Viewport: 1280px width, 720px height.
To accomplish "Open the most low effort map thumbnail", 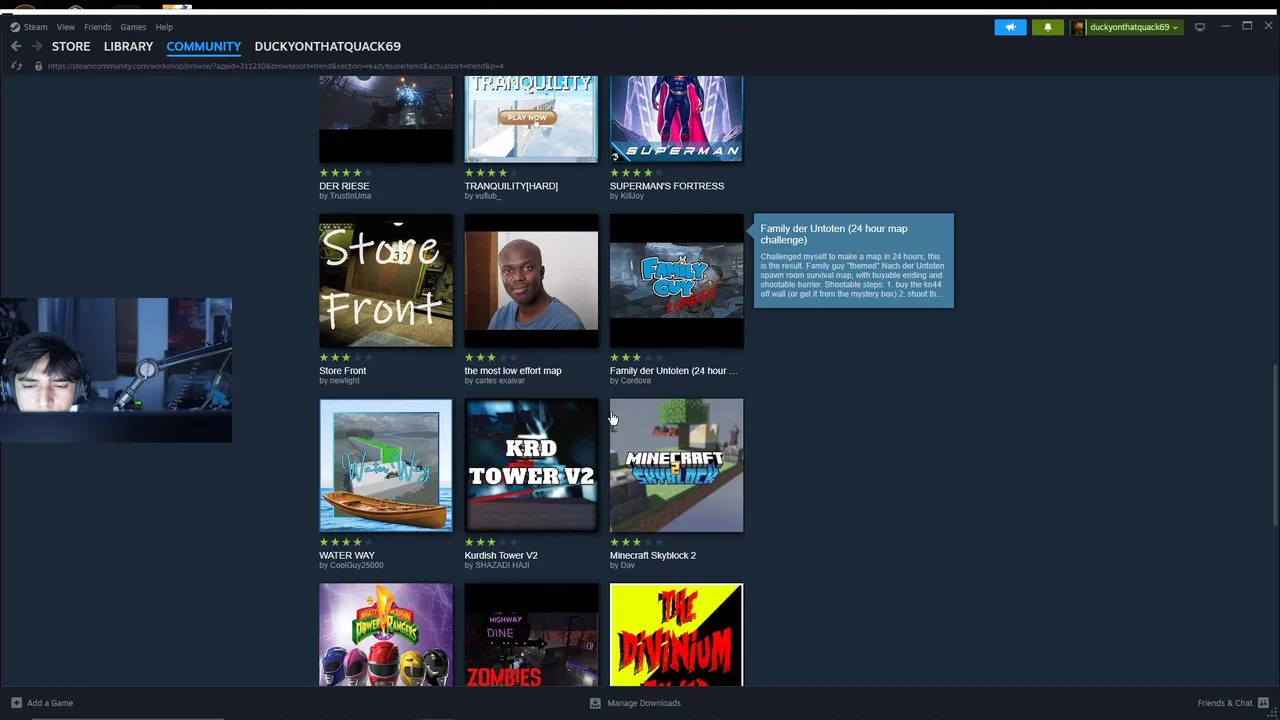I will point(531,281).
